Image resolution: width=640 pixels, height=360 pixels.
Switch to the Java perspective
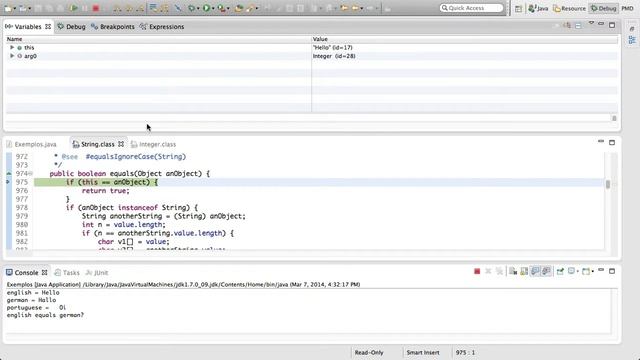pyautogui.click(x=538, y=8)
